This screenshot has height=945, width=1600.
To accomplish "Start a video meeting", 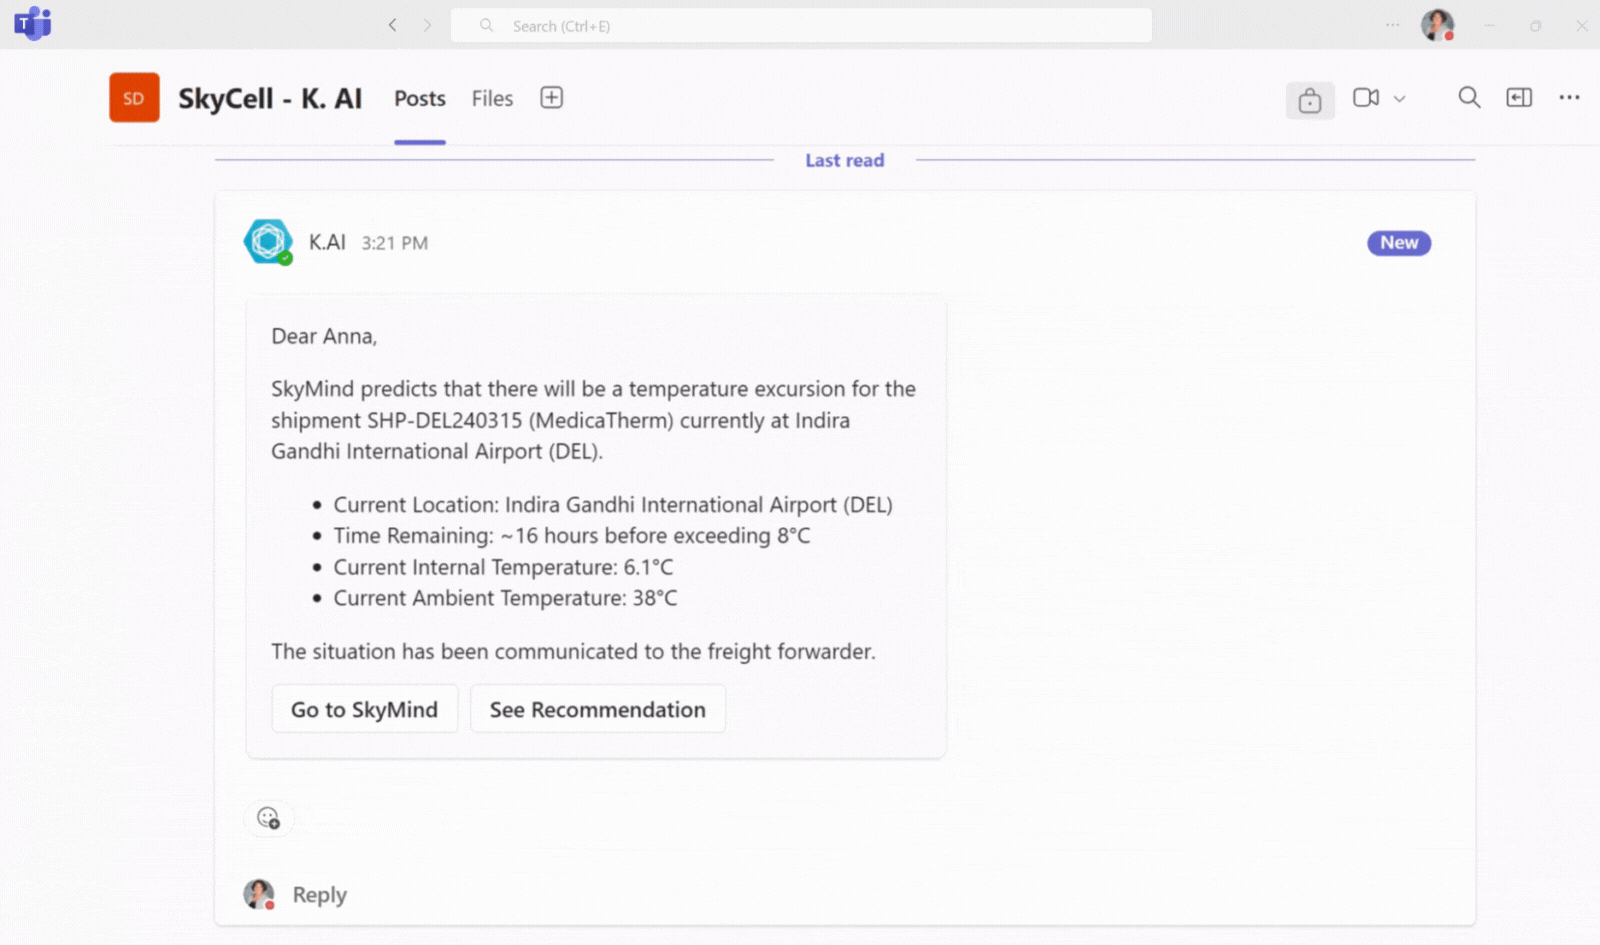I will [x=1366, y=97].
